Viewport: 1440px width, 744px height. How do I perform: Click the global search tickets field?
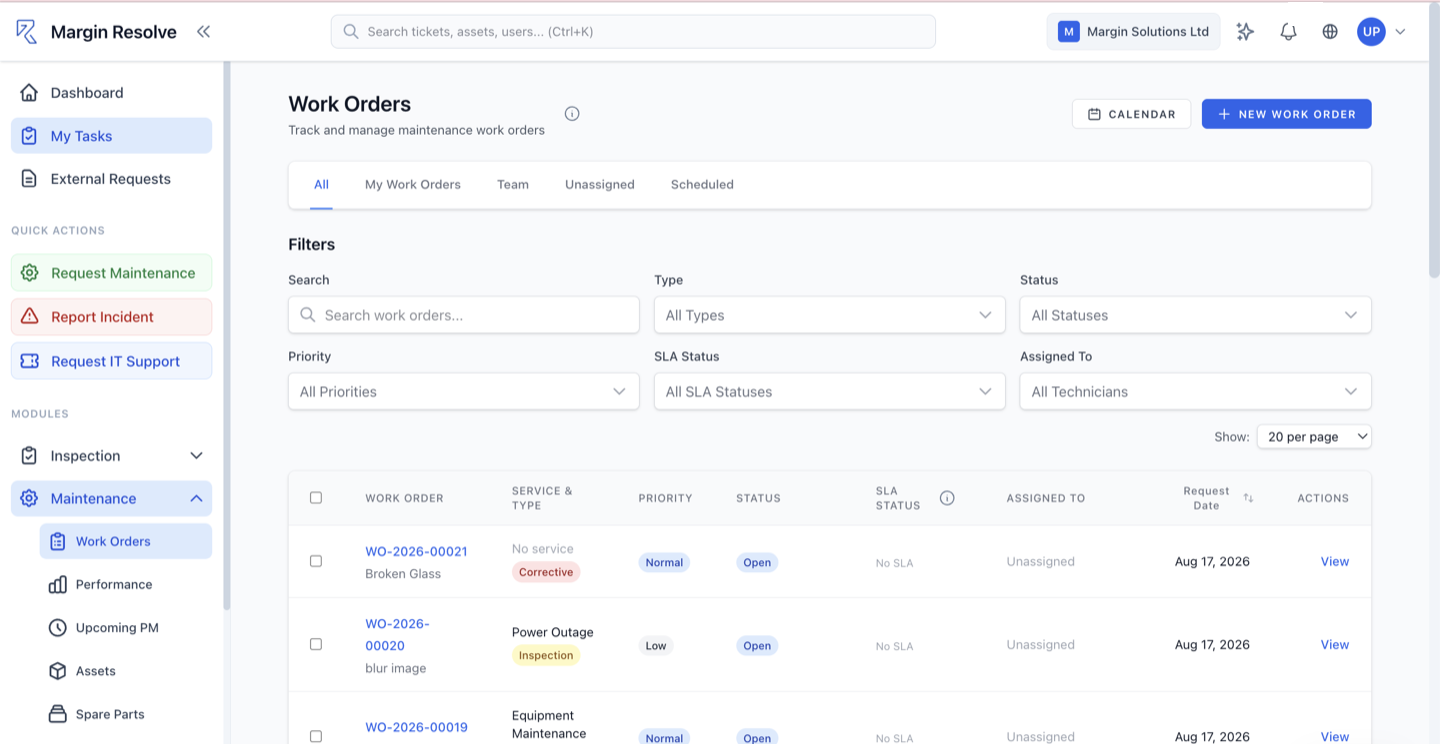click(x=633, y=31)
